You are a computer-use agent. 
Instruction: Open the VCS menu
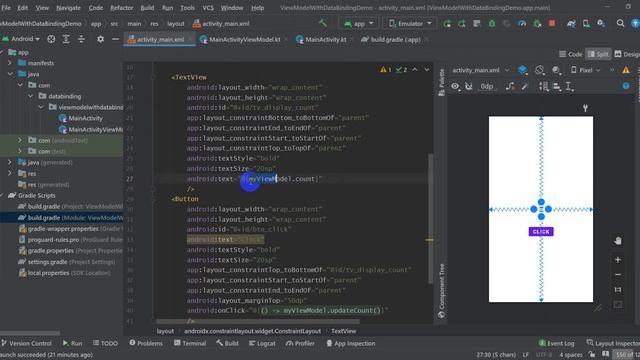click(208, 8)
